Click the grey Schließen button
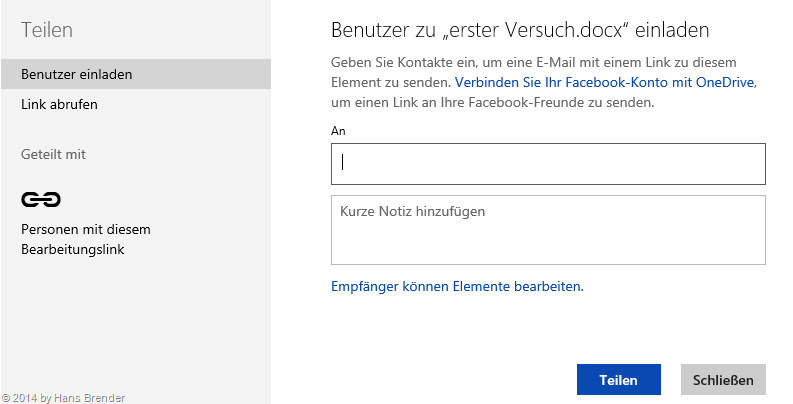 click(723, 380)
